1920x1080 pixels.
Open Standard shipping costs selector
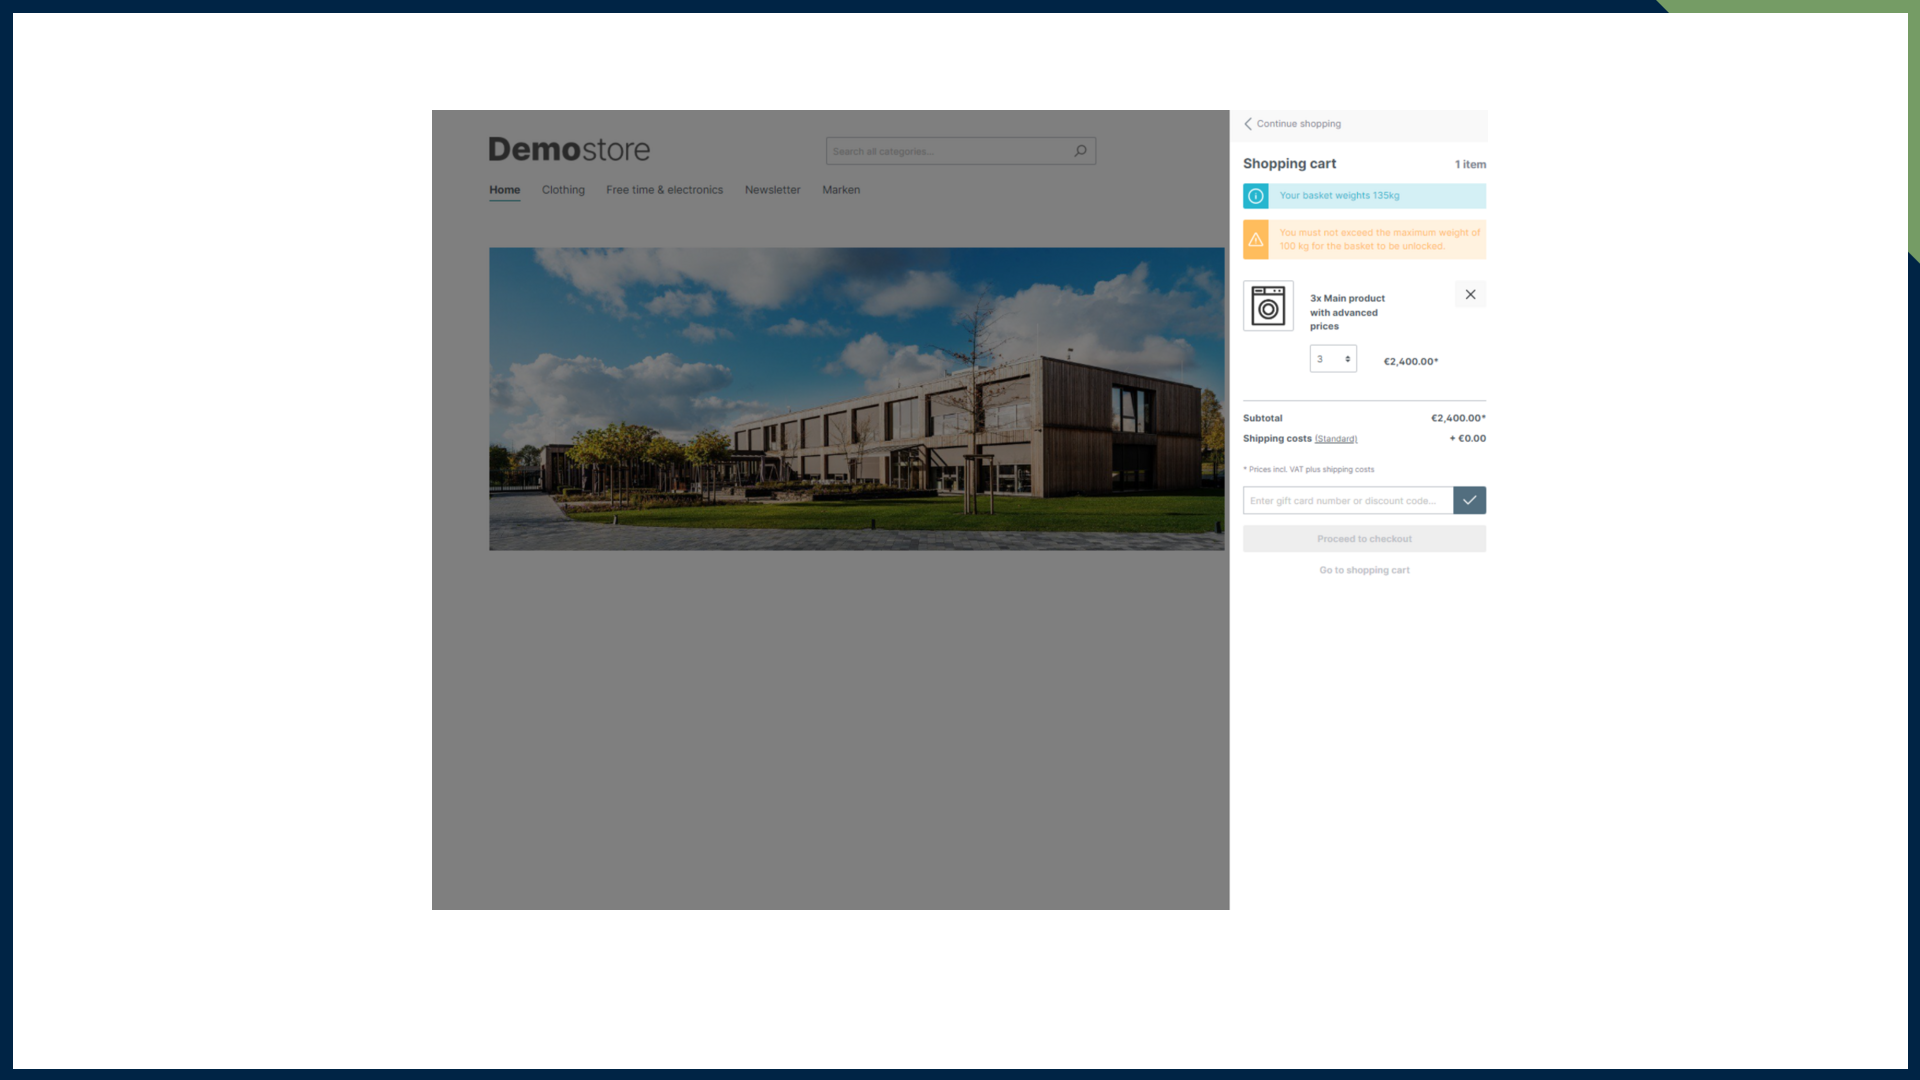1336,439
